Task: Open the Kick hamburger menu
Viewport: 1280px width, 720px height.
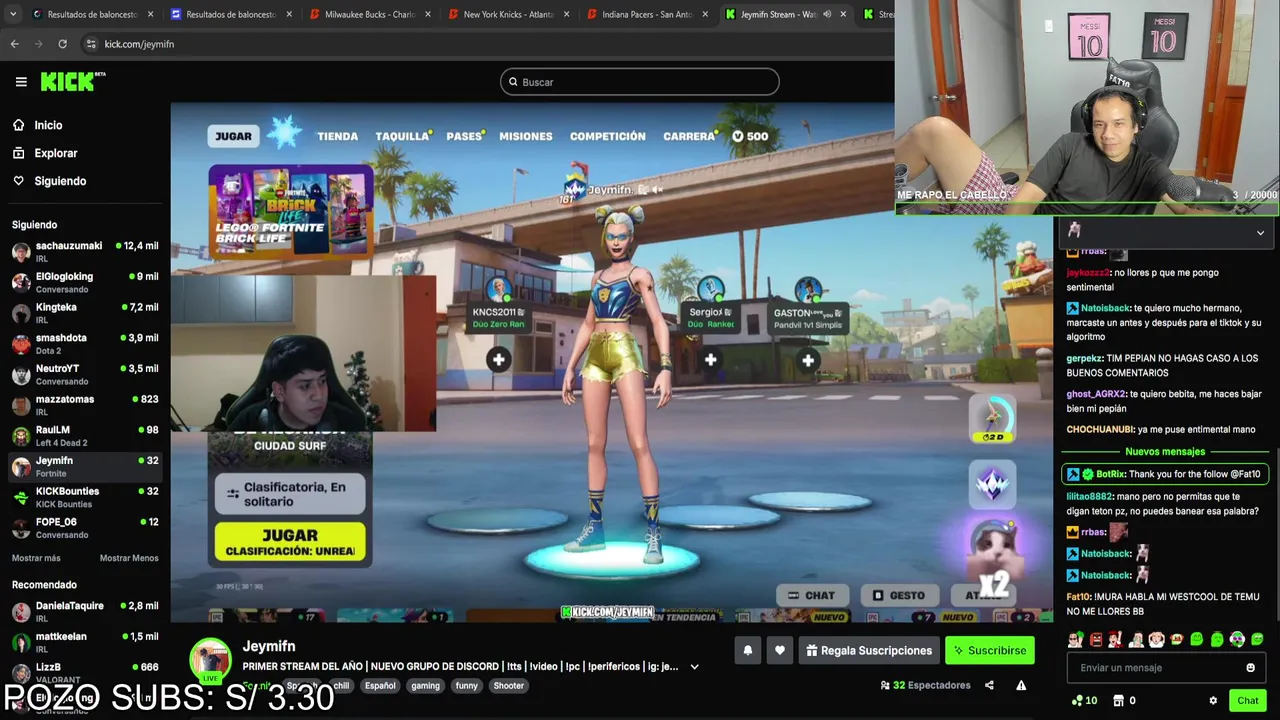Action: point(21,82)
